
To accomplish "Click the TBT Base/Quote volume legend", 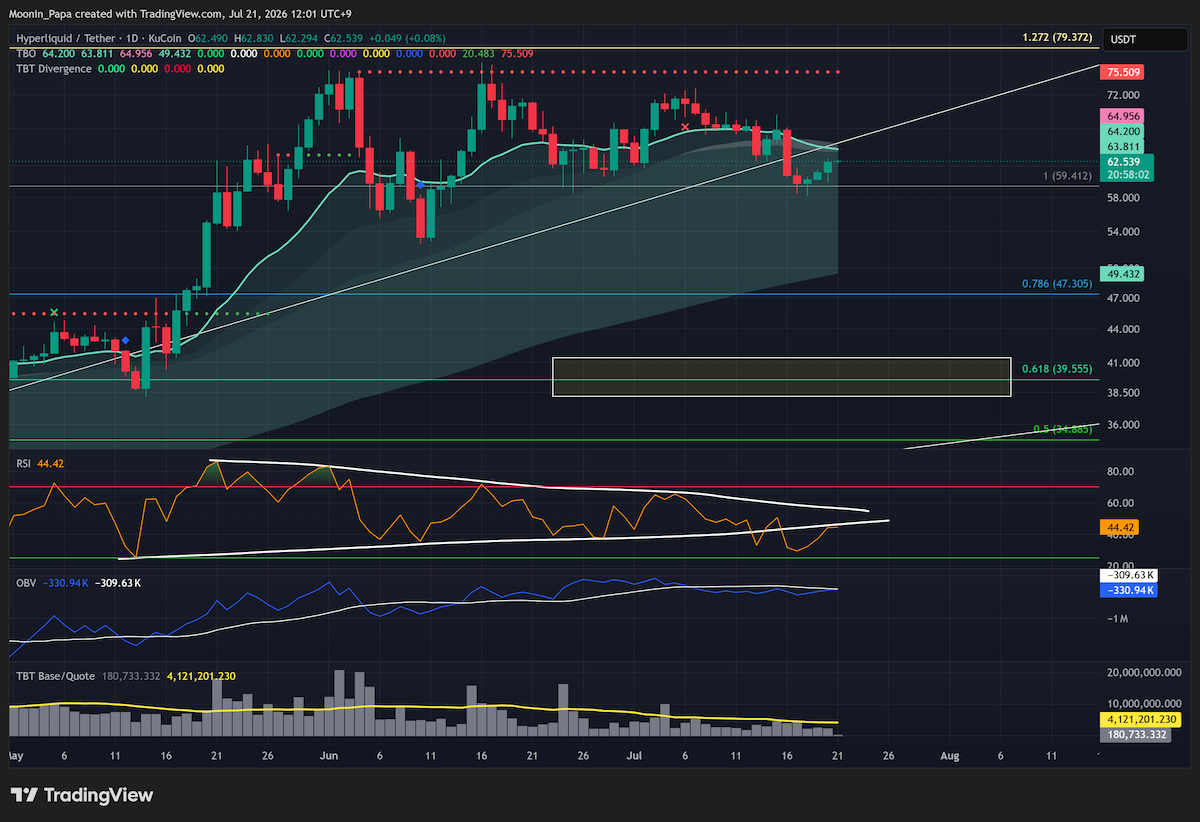I will pyautogui.click(x=56, y=676).
